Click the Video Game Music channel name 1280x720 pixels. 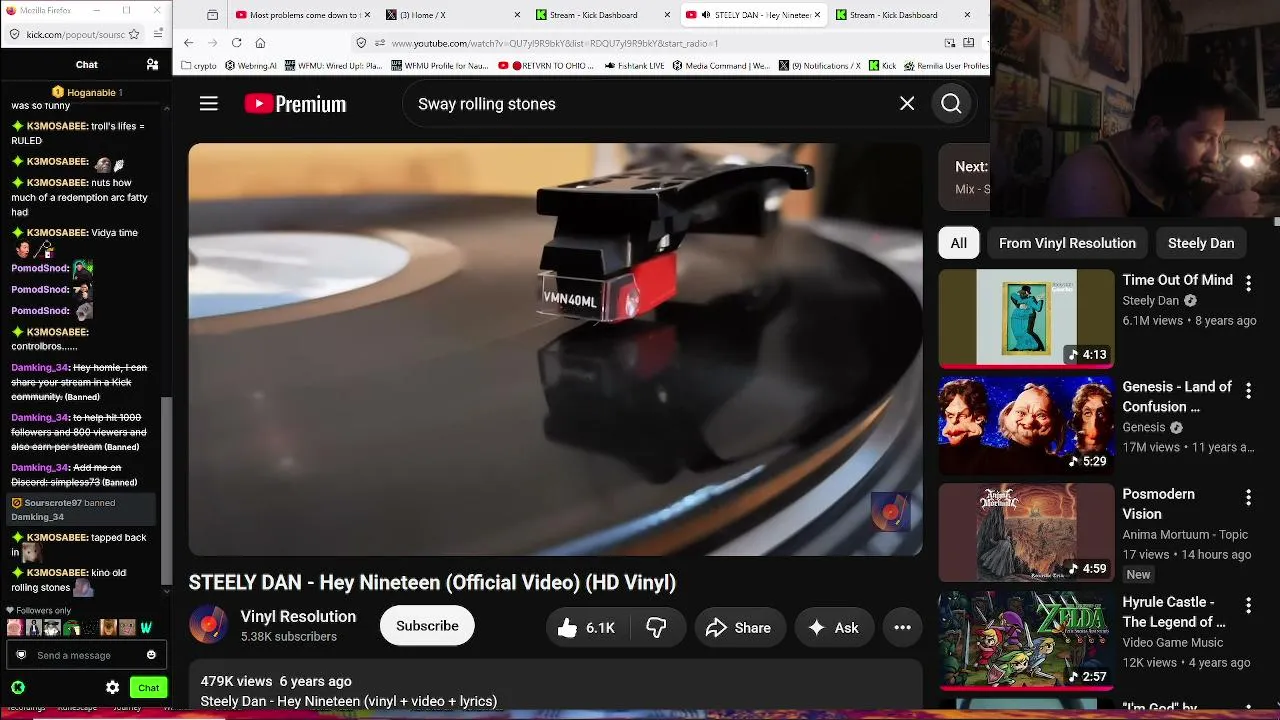coord(1172,642)
